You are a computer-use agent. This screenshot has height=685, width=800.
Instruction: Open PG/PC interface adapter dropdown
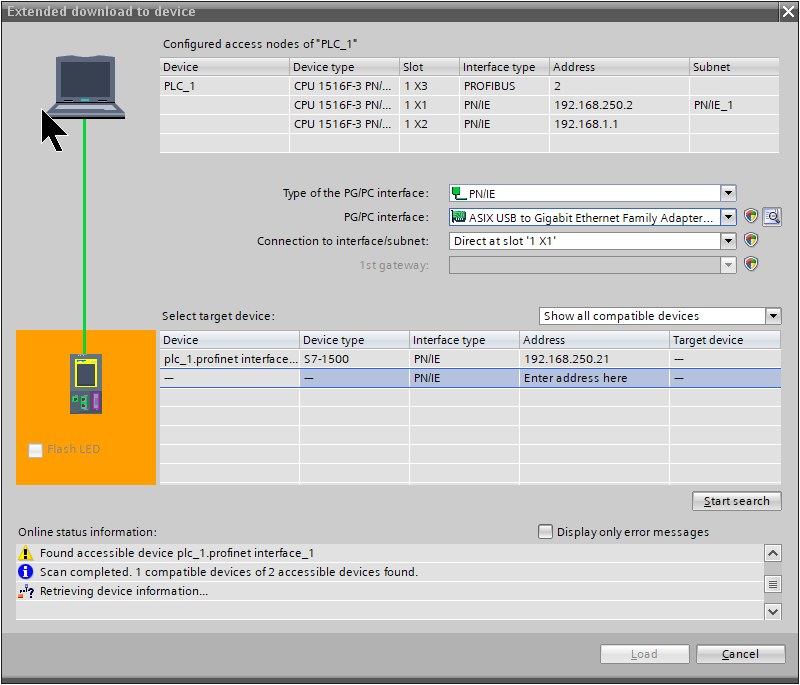pos(728,217)
